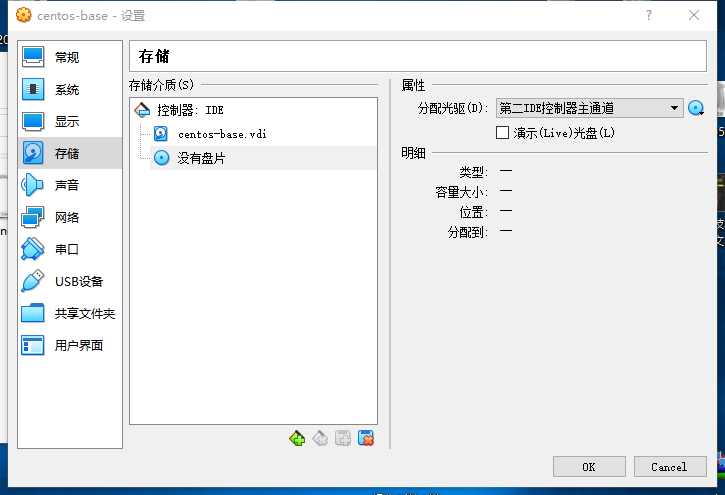Click the USB设备 plug icon
725x495 pixels.
(x=33, y=281)
